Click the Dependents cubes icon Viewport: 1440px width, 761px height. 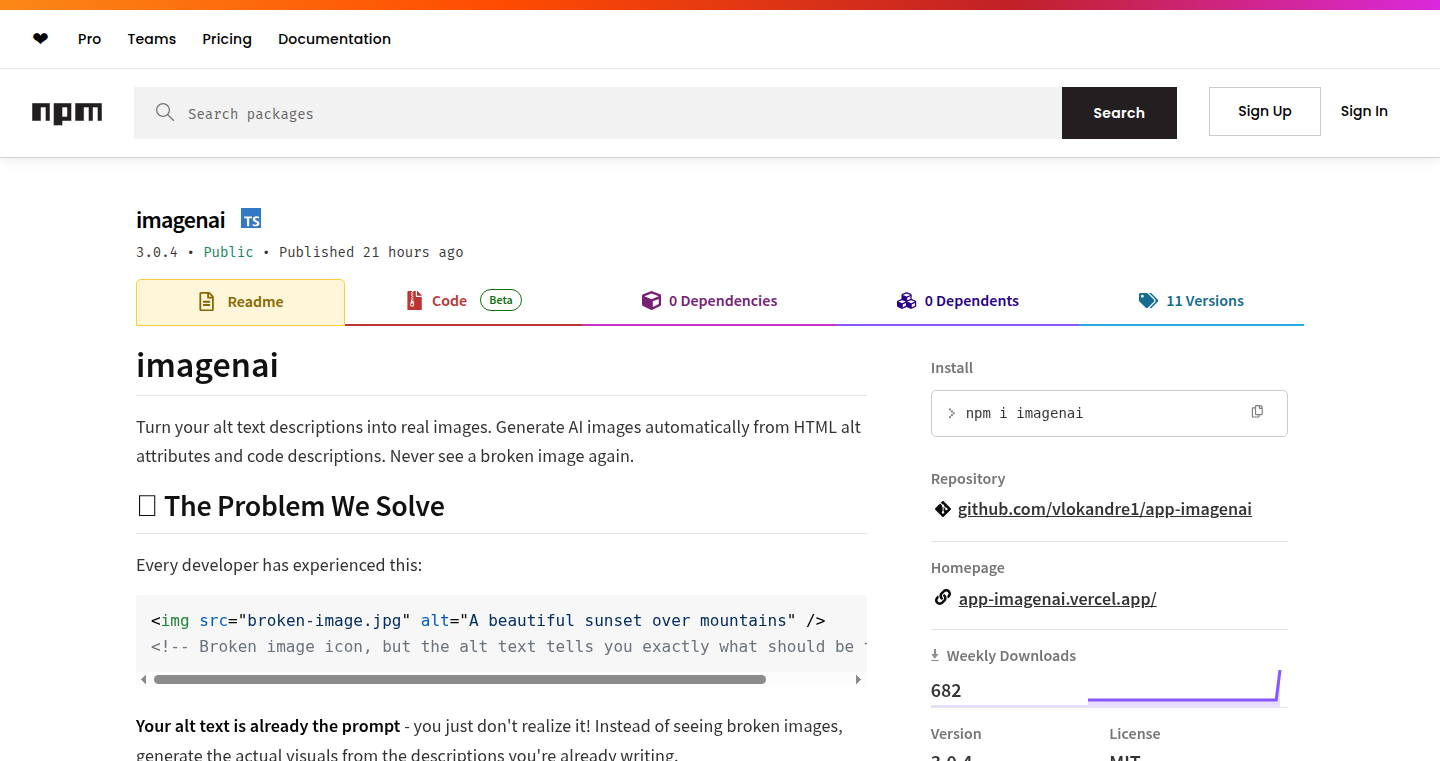click(x=906, y=301)
